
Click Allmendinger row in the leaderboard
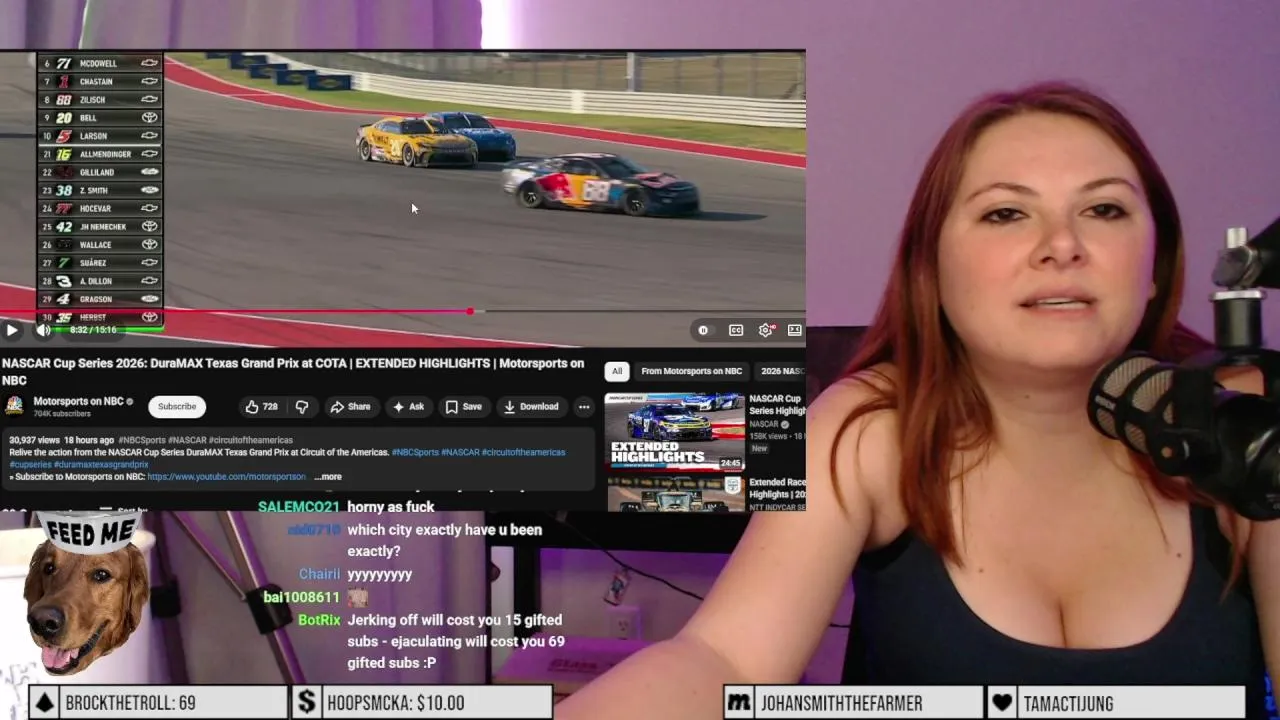point(100,154)
